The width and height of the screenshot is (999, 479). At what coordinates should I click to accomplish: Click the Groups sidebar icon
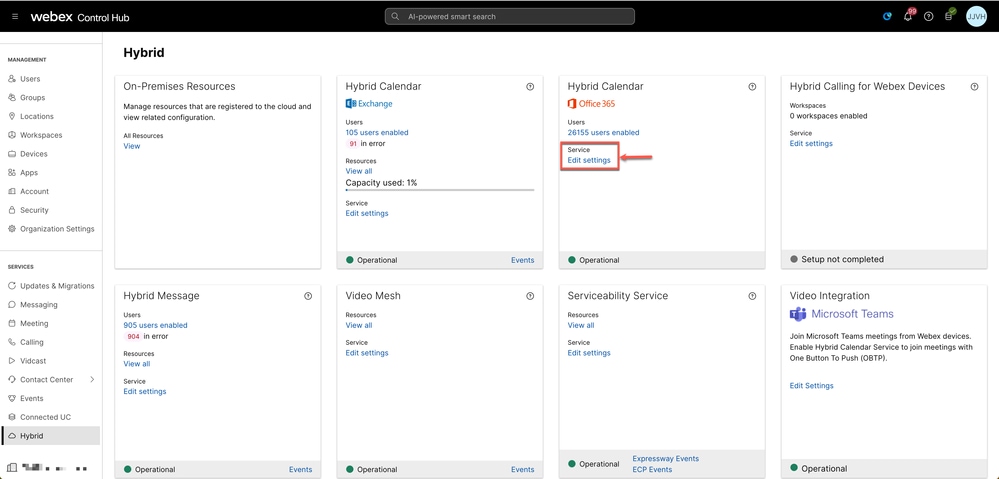click(12, 97)
